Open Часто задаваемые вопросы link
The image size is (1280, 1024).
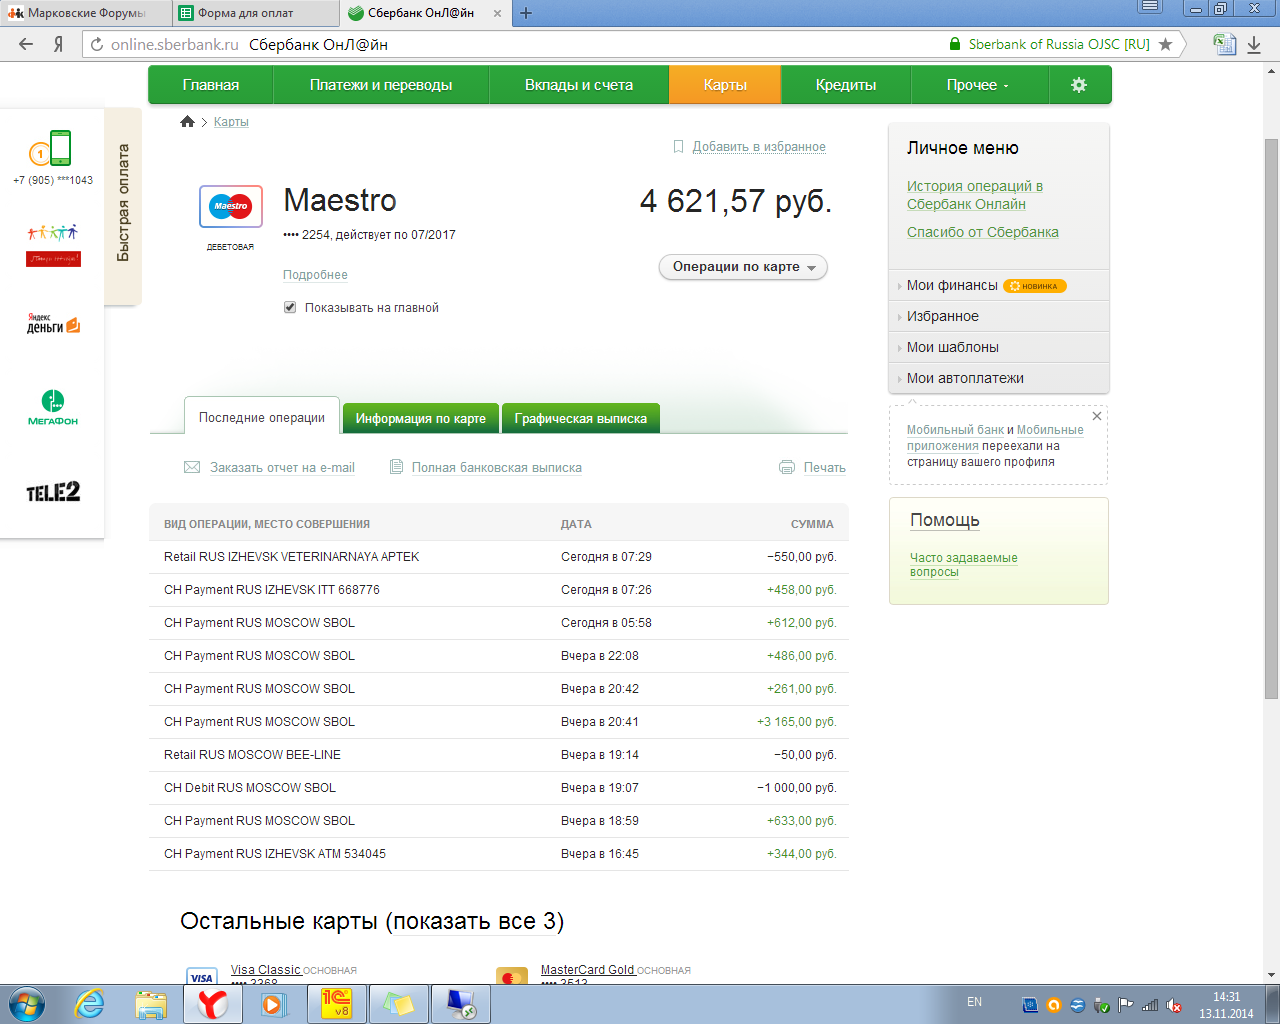pyautogui.click(x=963, y=565)
